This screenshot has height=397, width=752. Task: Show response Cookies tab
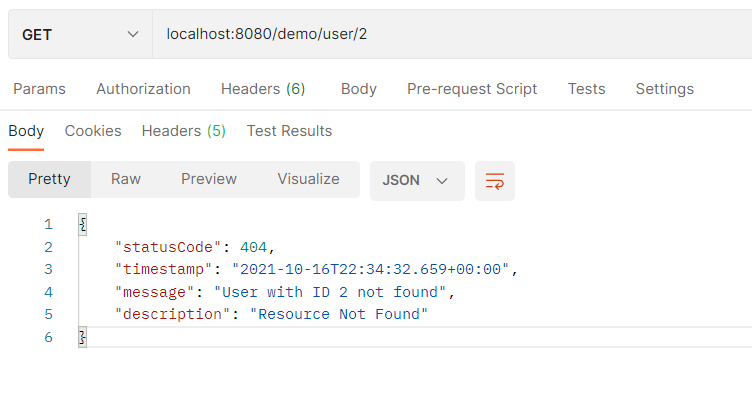pyautogui.click(x=93, y=131)
